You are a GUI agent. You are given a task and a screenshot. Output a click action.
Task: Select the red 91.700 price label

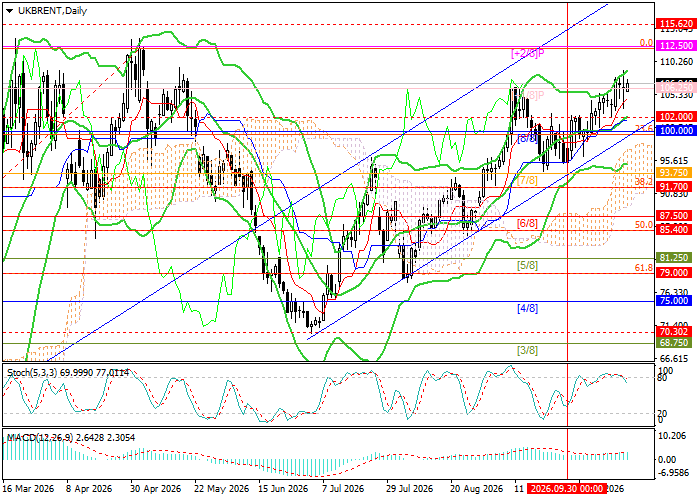click(676, 186)
